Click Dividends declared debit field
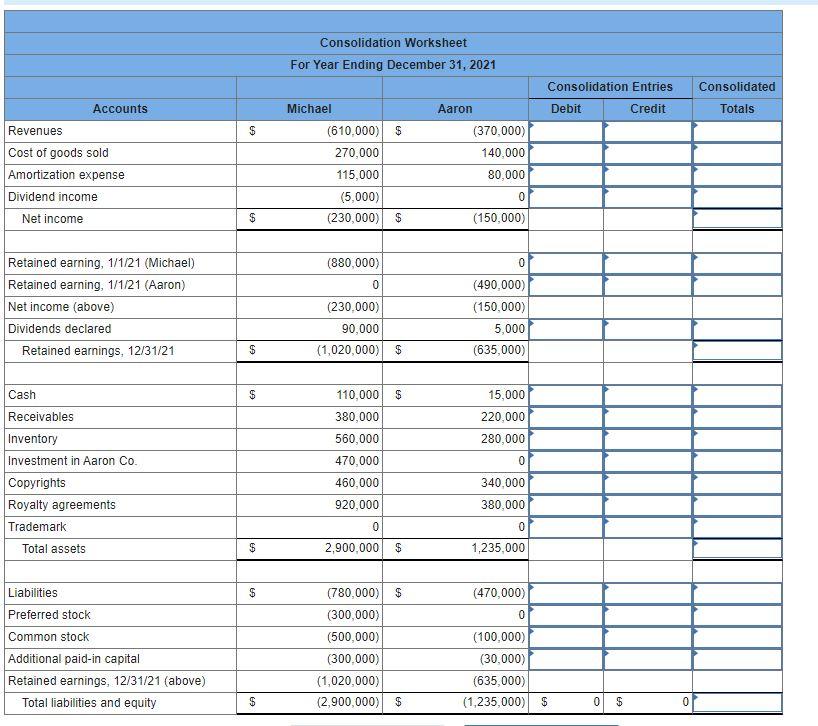This screenshot has height=726, width=818. (x=566, y=329)
